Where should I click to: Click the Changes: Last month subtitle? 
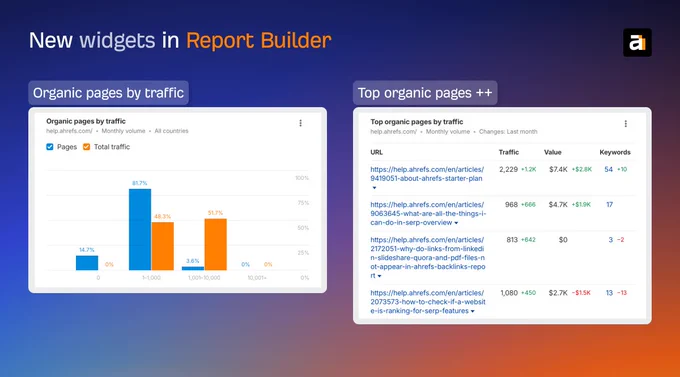508,131
